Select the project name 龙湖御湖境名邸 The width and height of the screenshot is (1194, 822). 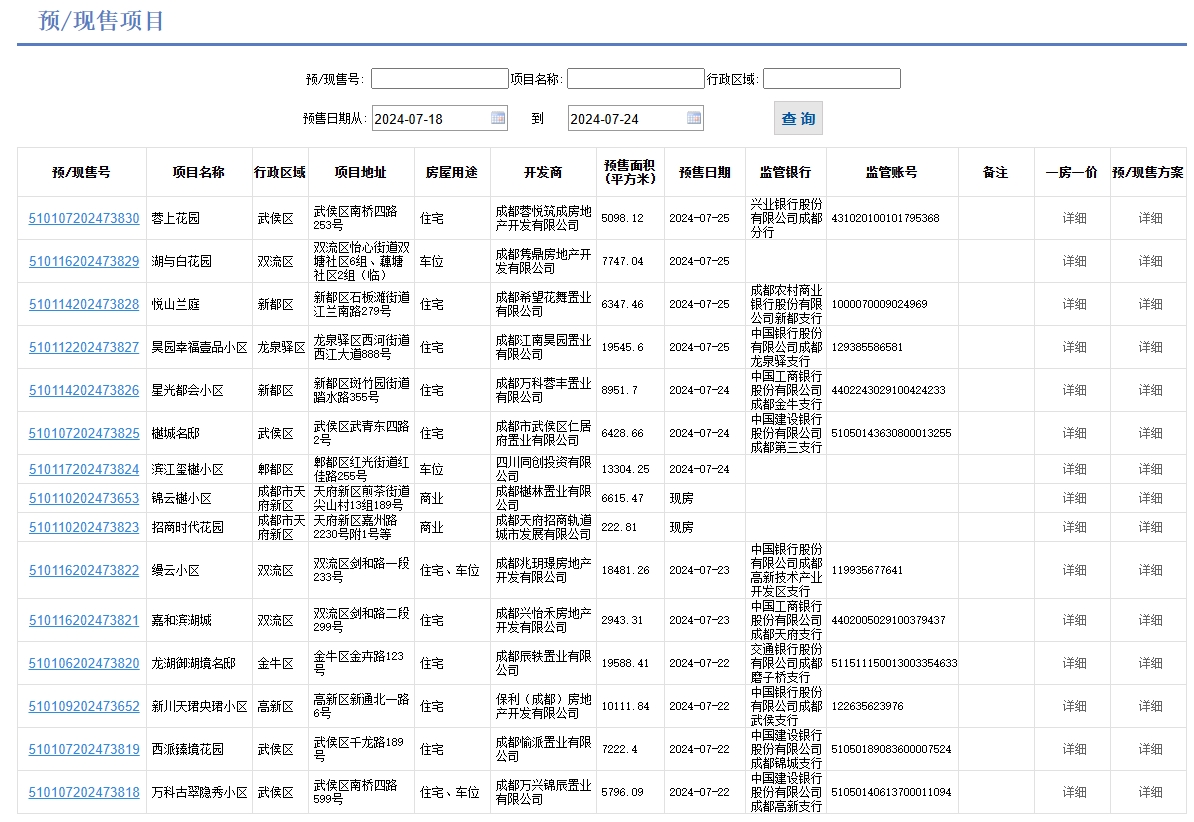[193, 664]
